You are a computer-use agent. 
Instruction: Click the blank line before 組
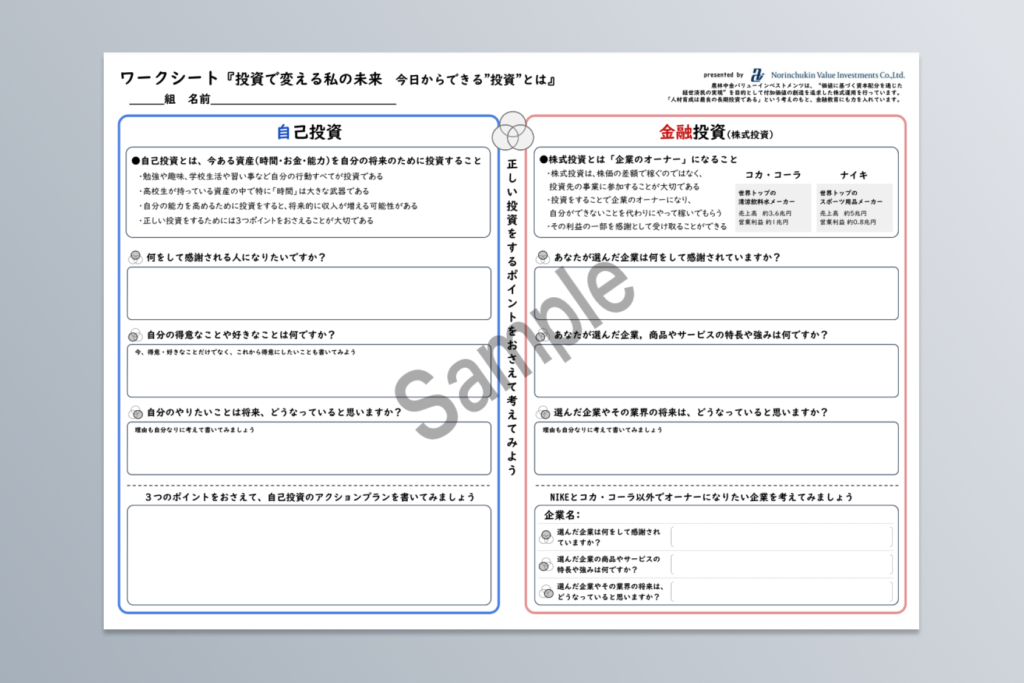tap(144, 99)
